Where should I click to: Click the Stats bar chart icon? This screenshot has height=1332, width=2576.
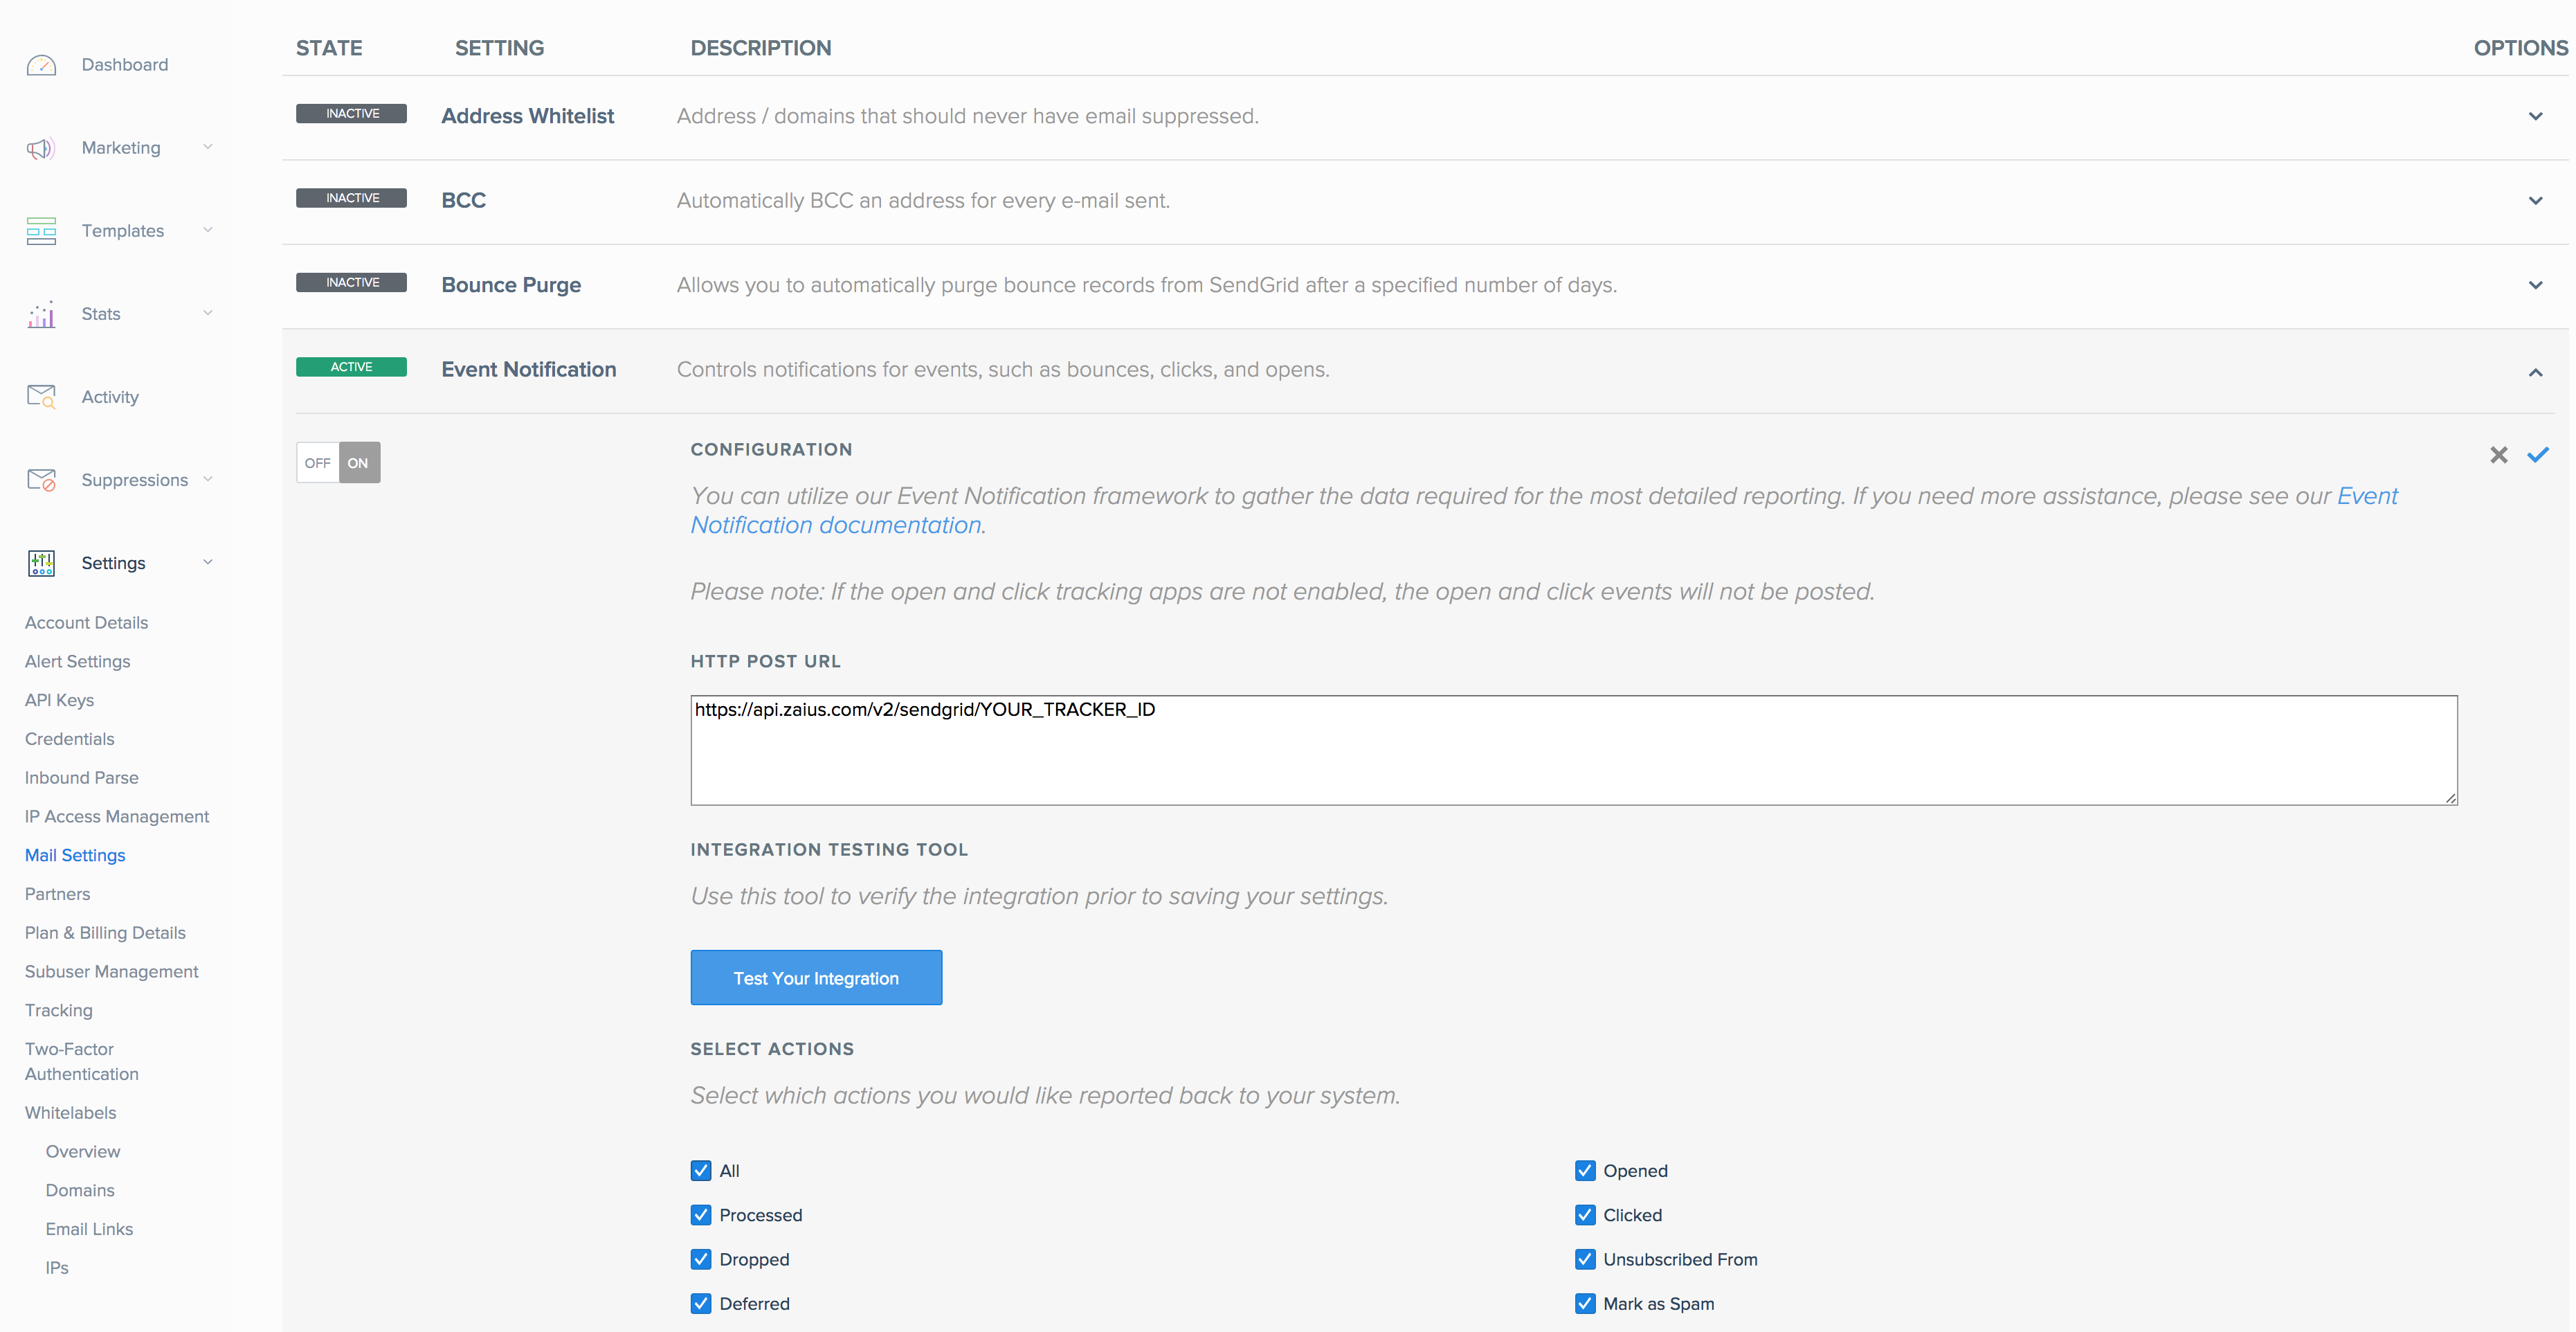[41, 314]
